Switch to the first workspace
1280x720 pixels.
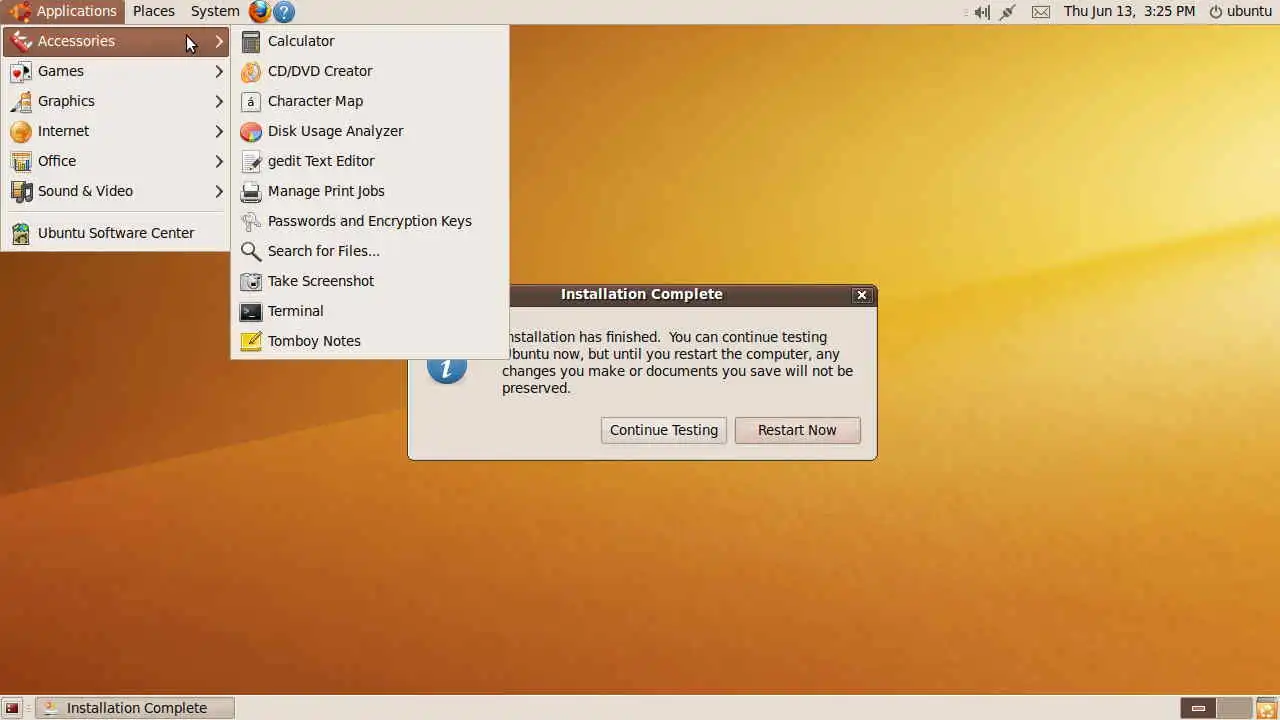coord(1198,708)
